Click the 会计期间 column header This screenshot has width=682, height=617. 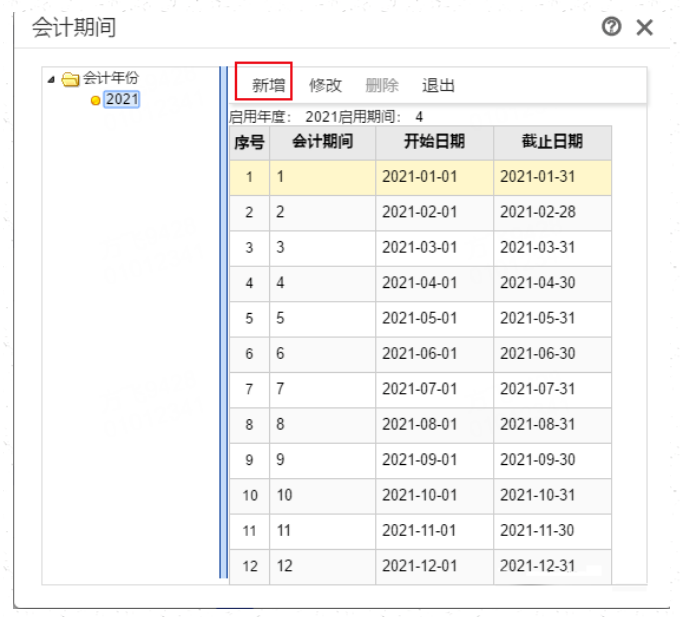322,143
